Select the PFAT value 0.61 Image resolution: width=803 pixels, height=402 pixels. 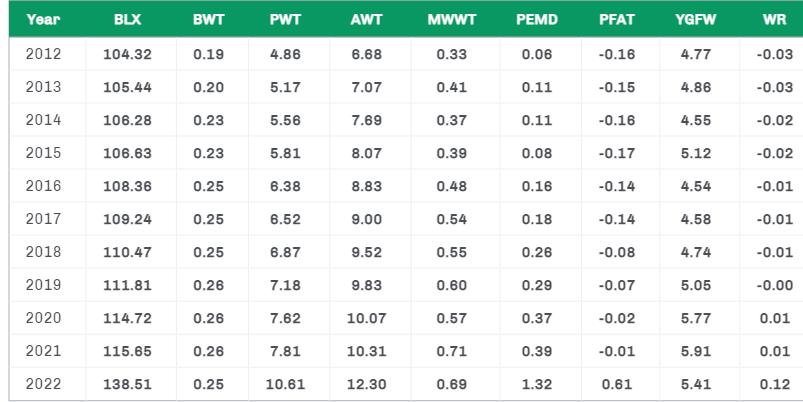(x=617, y=384)
